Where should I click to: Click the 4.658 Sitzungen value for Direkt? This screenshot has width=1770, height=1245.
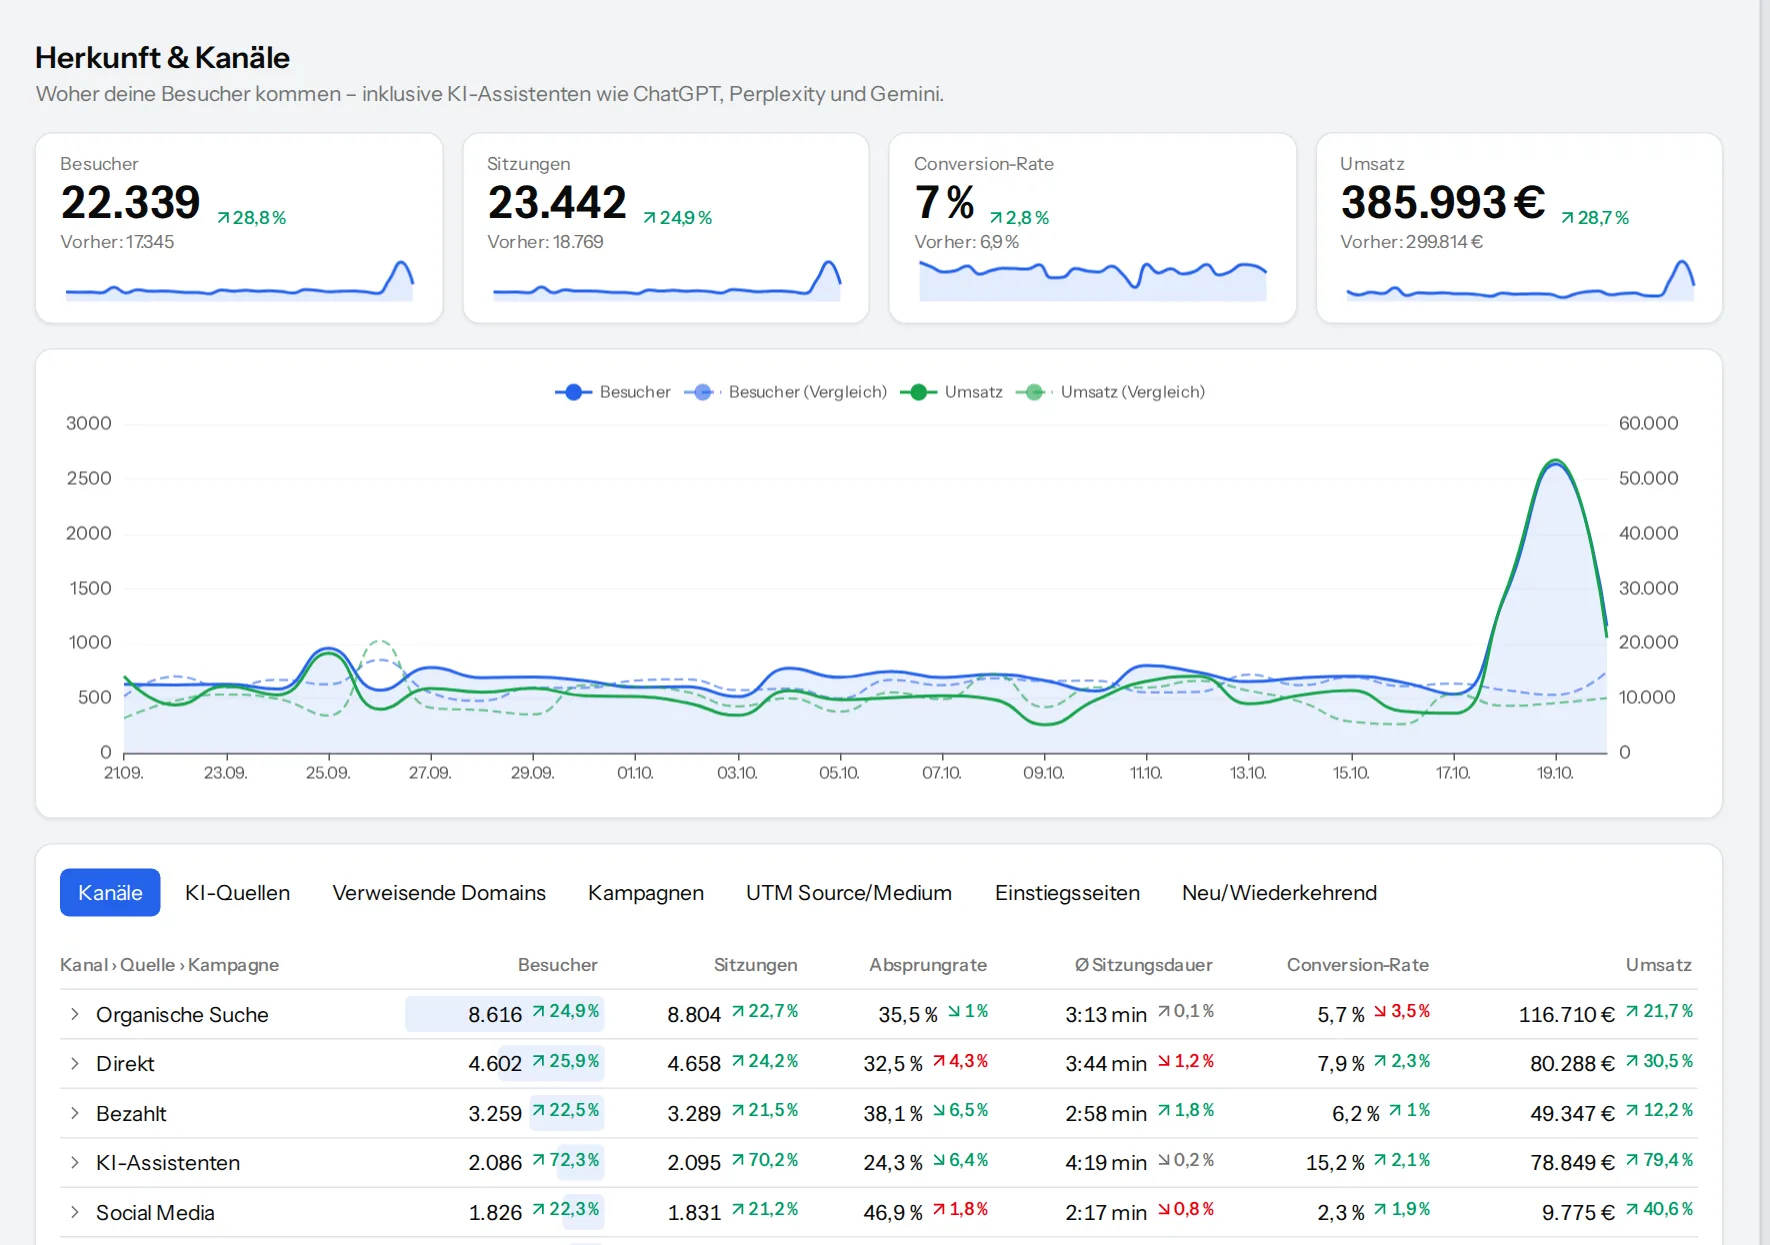pos(694,1063)
